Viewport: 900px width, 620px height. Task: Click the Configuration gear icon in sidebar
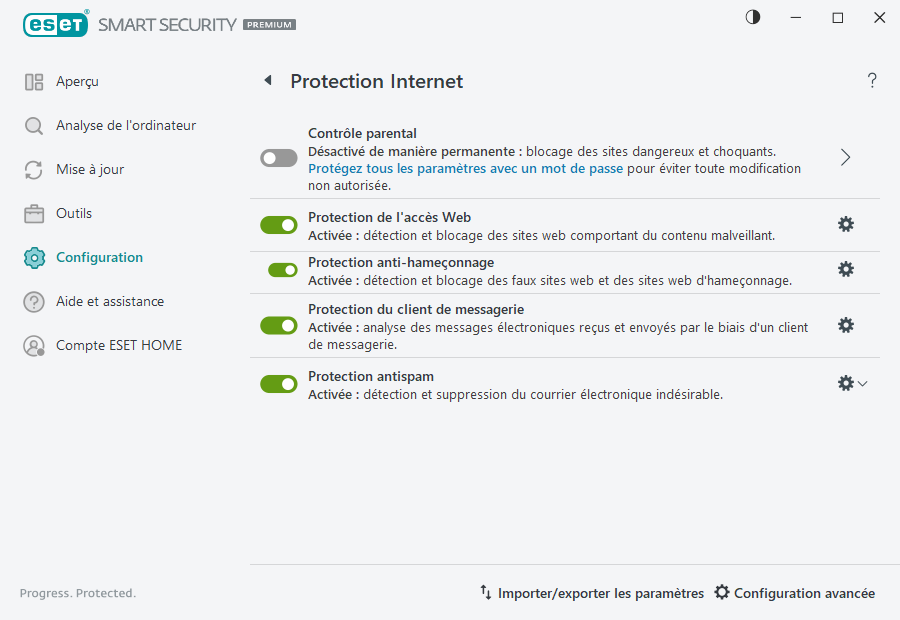[x=32, y=257]
